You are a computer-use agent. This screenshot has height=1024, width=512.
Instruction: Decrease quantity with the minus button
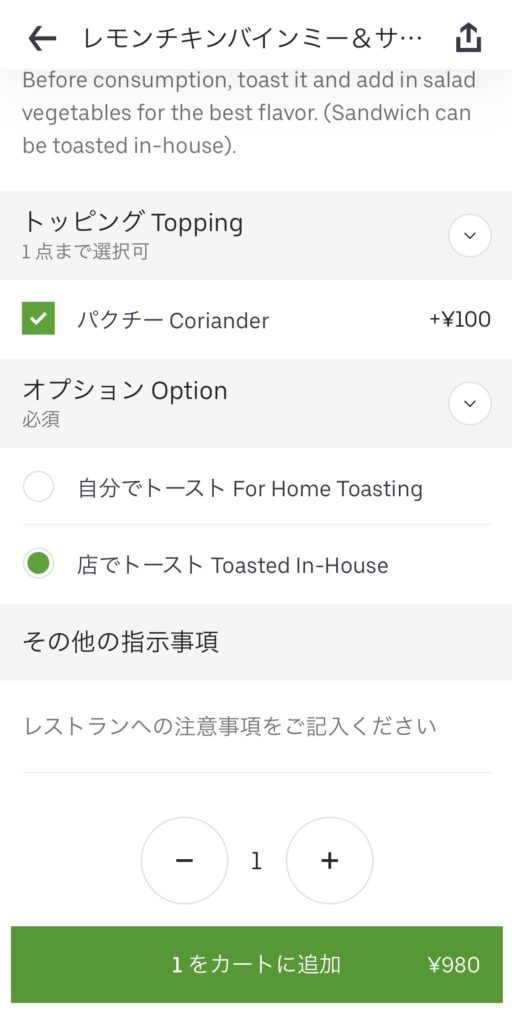(184, 861)
